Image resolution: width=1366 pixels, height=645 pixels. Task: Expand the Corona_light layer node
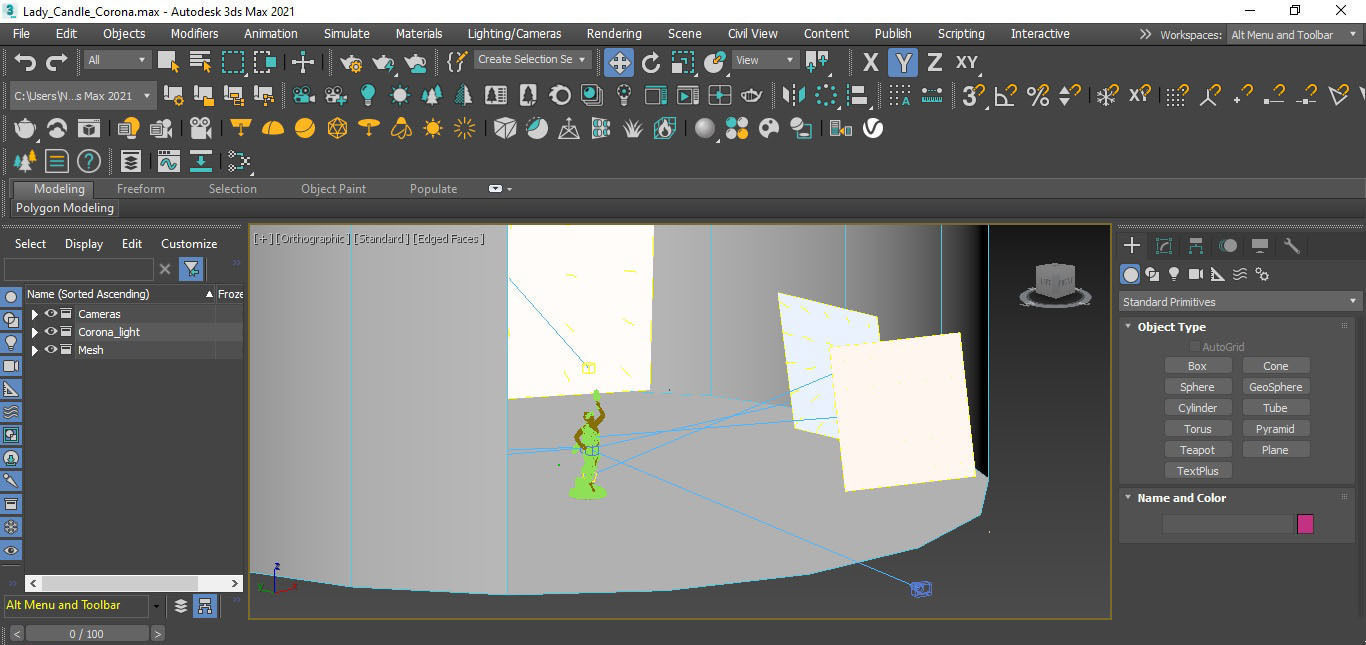pos(35,332)
